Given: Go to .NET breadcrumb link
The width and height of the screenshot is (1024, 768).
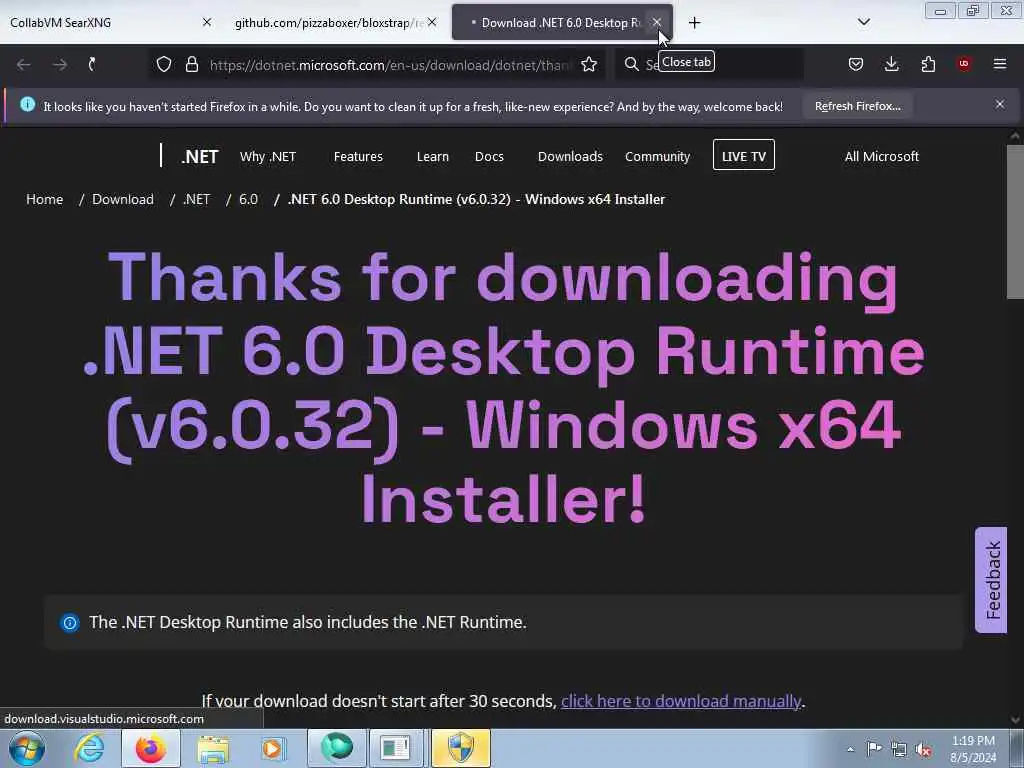Looking at the screenshot, I should click(x=197, y=200).
